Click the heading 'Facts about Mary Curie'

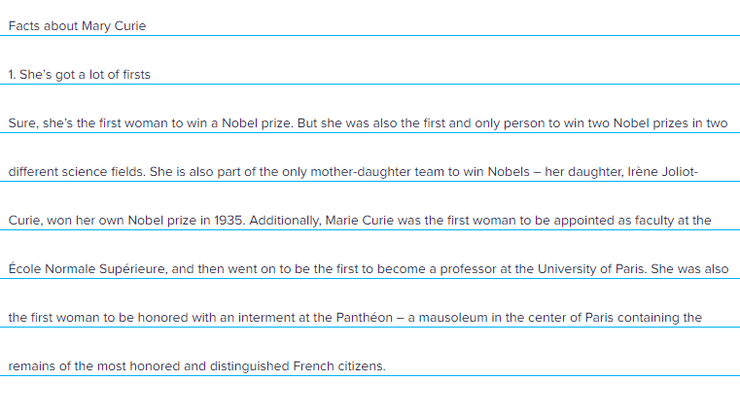point(77,26)
